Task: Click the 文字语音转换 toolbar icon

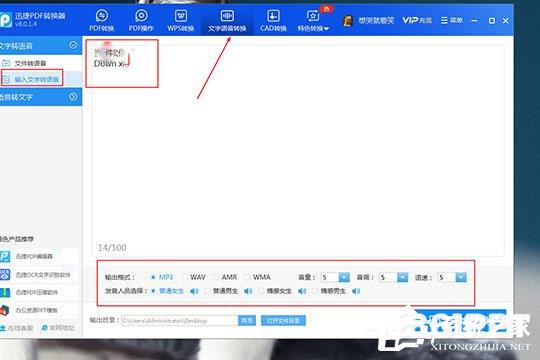Action: coord(227,21)
